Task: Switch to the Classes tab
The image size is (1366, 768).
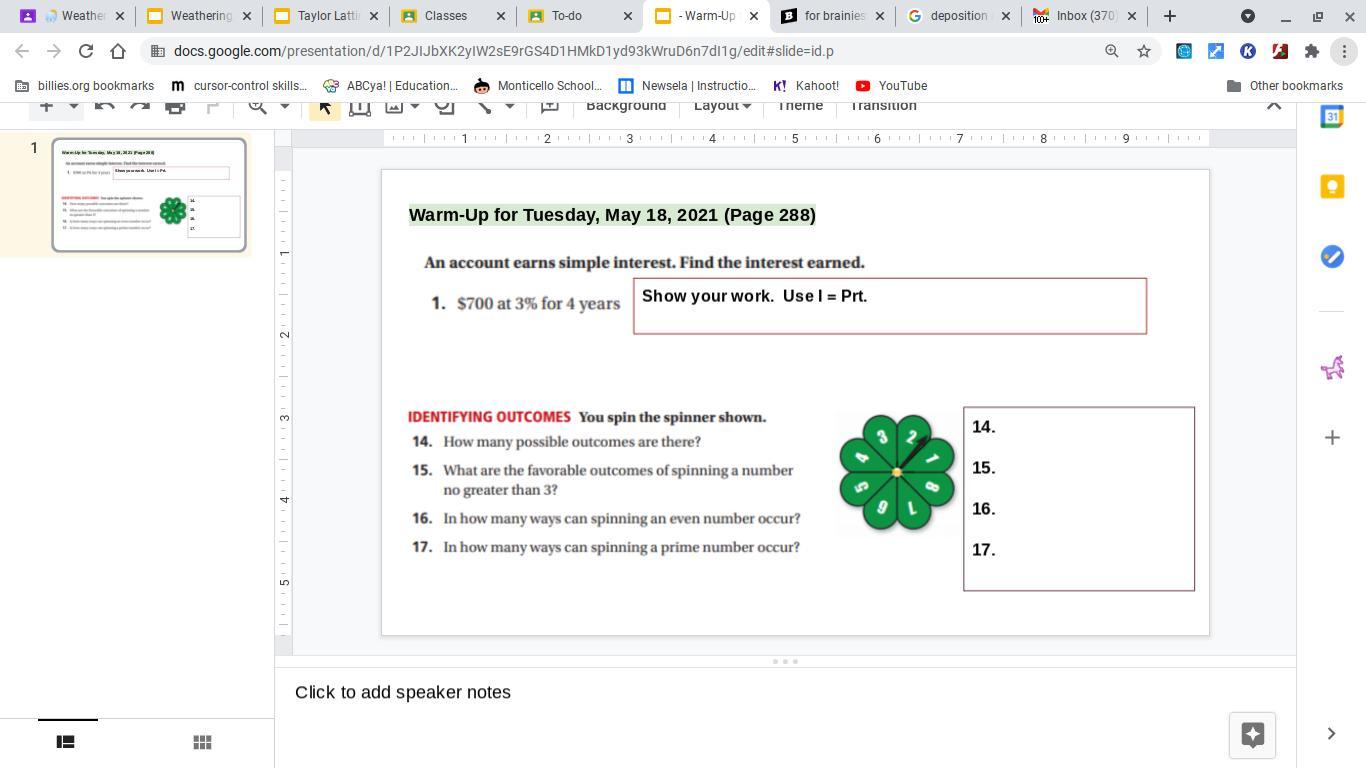Action: 453,16
